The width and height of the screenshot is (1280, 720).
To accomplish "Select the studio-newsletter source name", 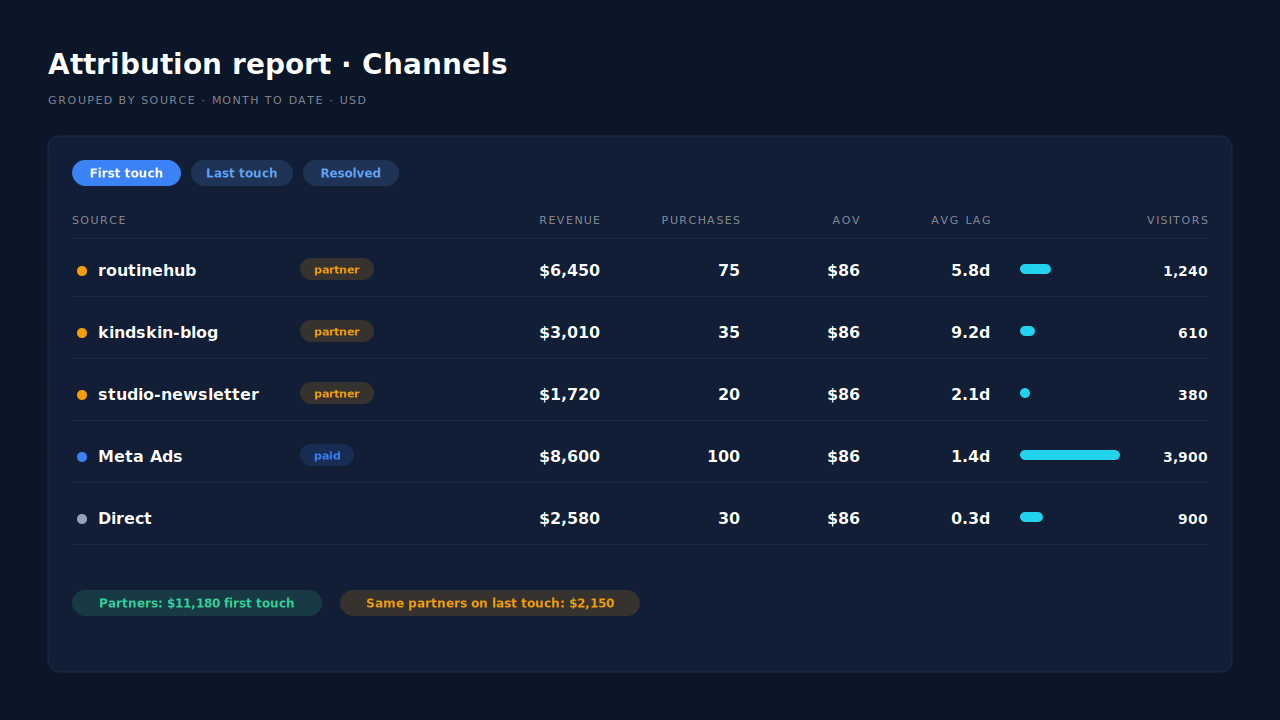I will tap(178, 395).
